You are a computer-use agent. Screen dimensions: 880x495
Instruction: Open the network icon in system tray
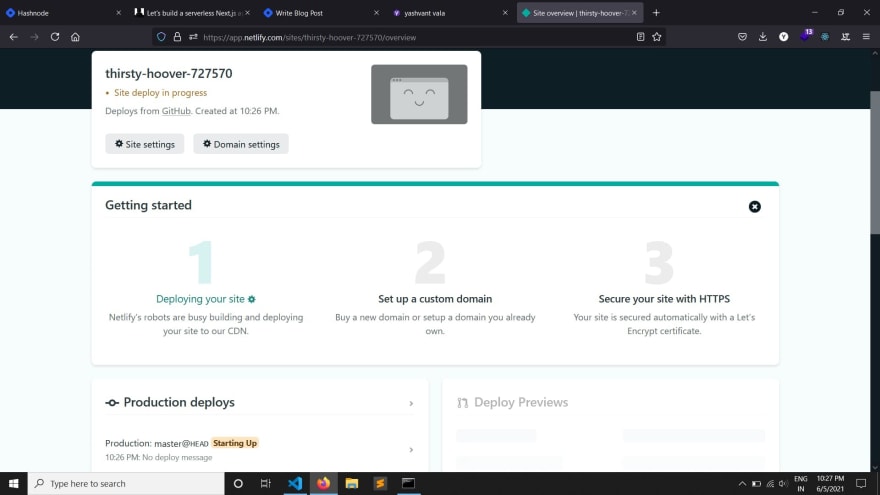pos(770,483)
